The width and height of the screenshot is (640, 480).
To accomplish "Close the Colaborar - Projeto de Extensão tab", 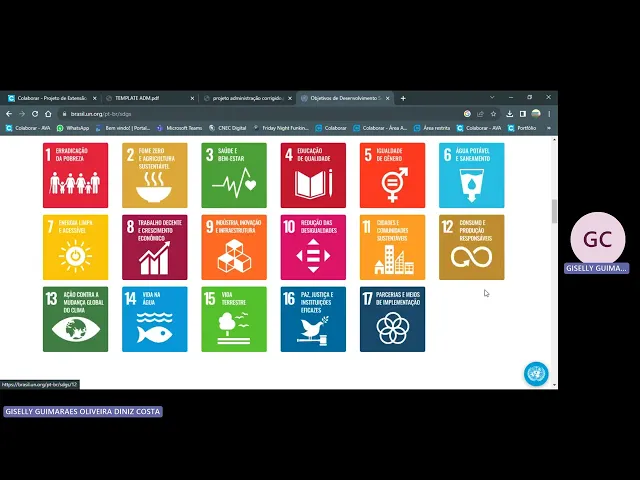I will pos(95,98).
